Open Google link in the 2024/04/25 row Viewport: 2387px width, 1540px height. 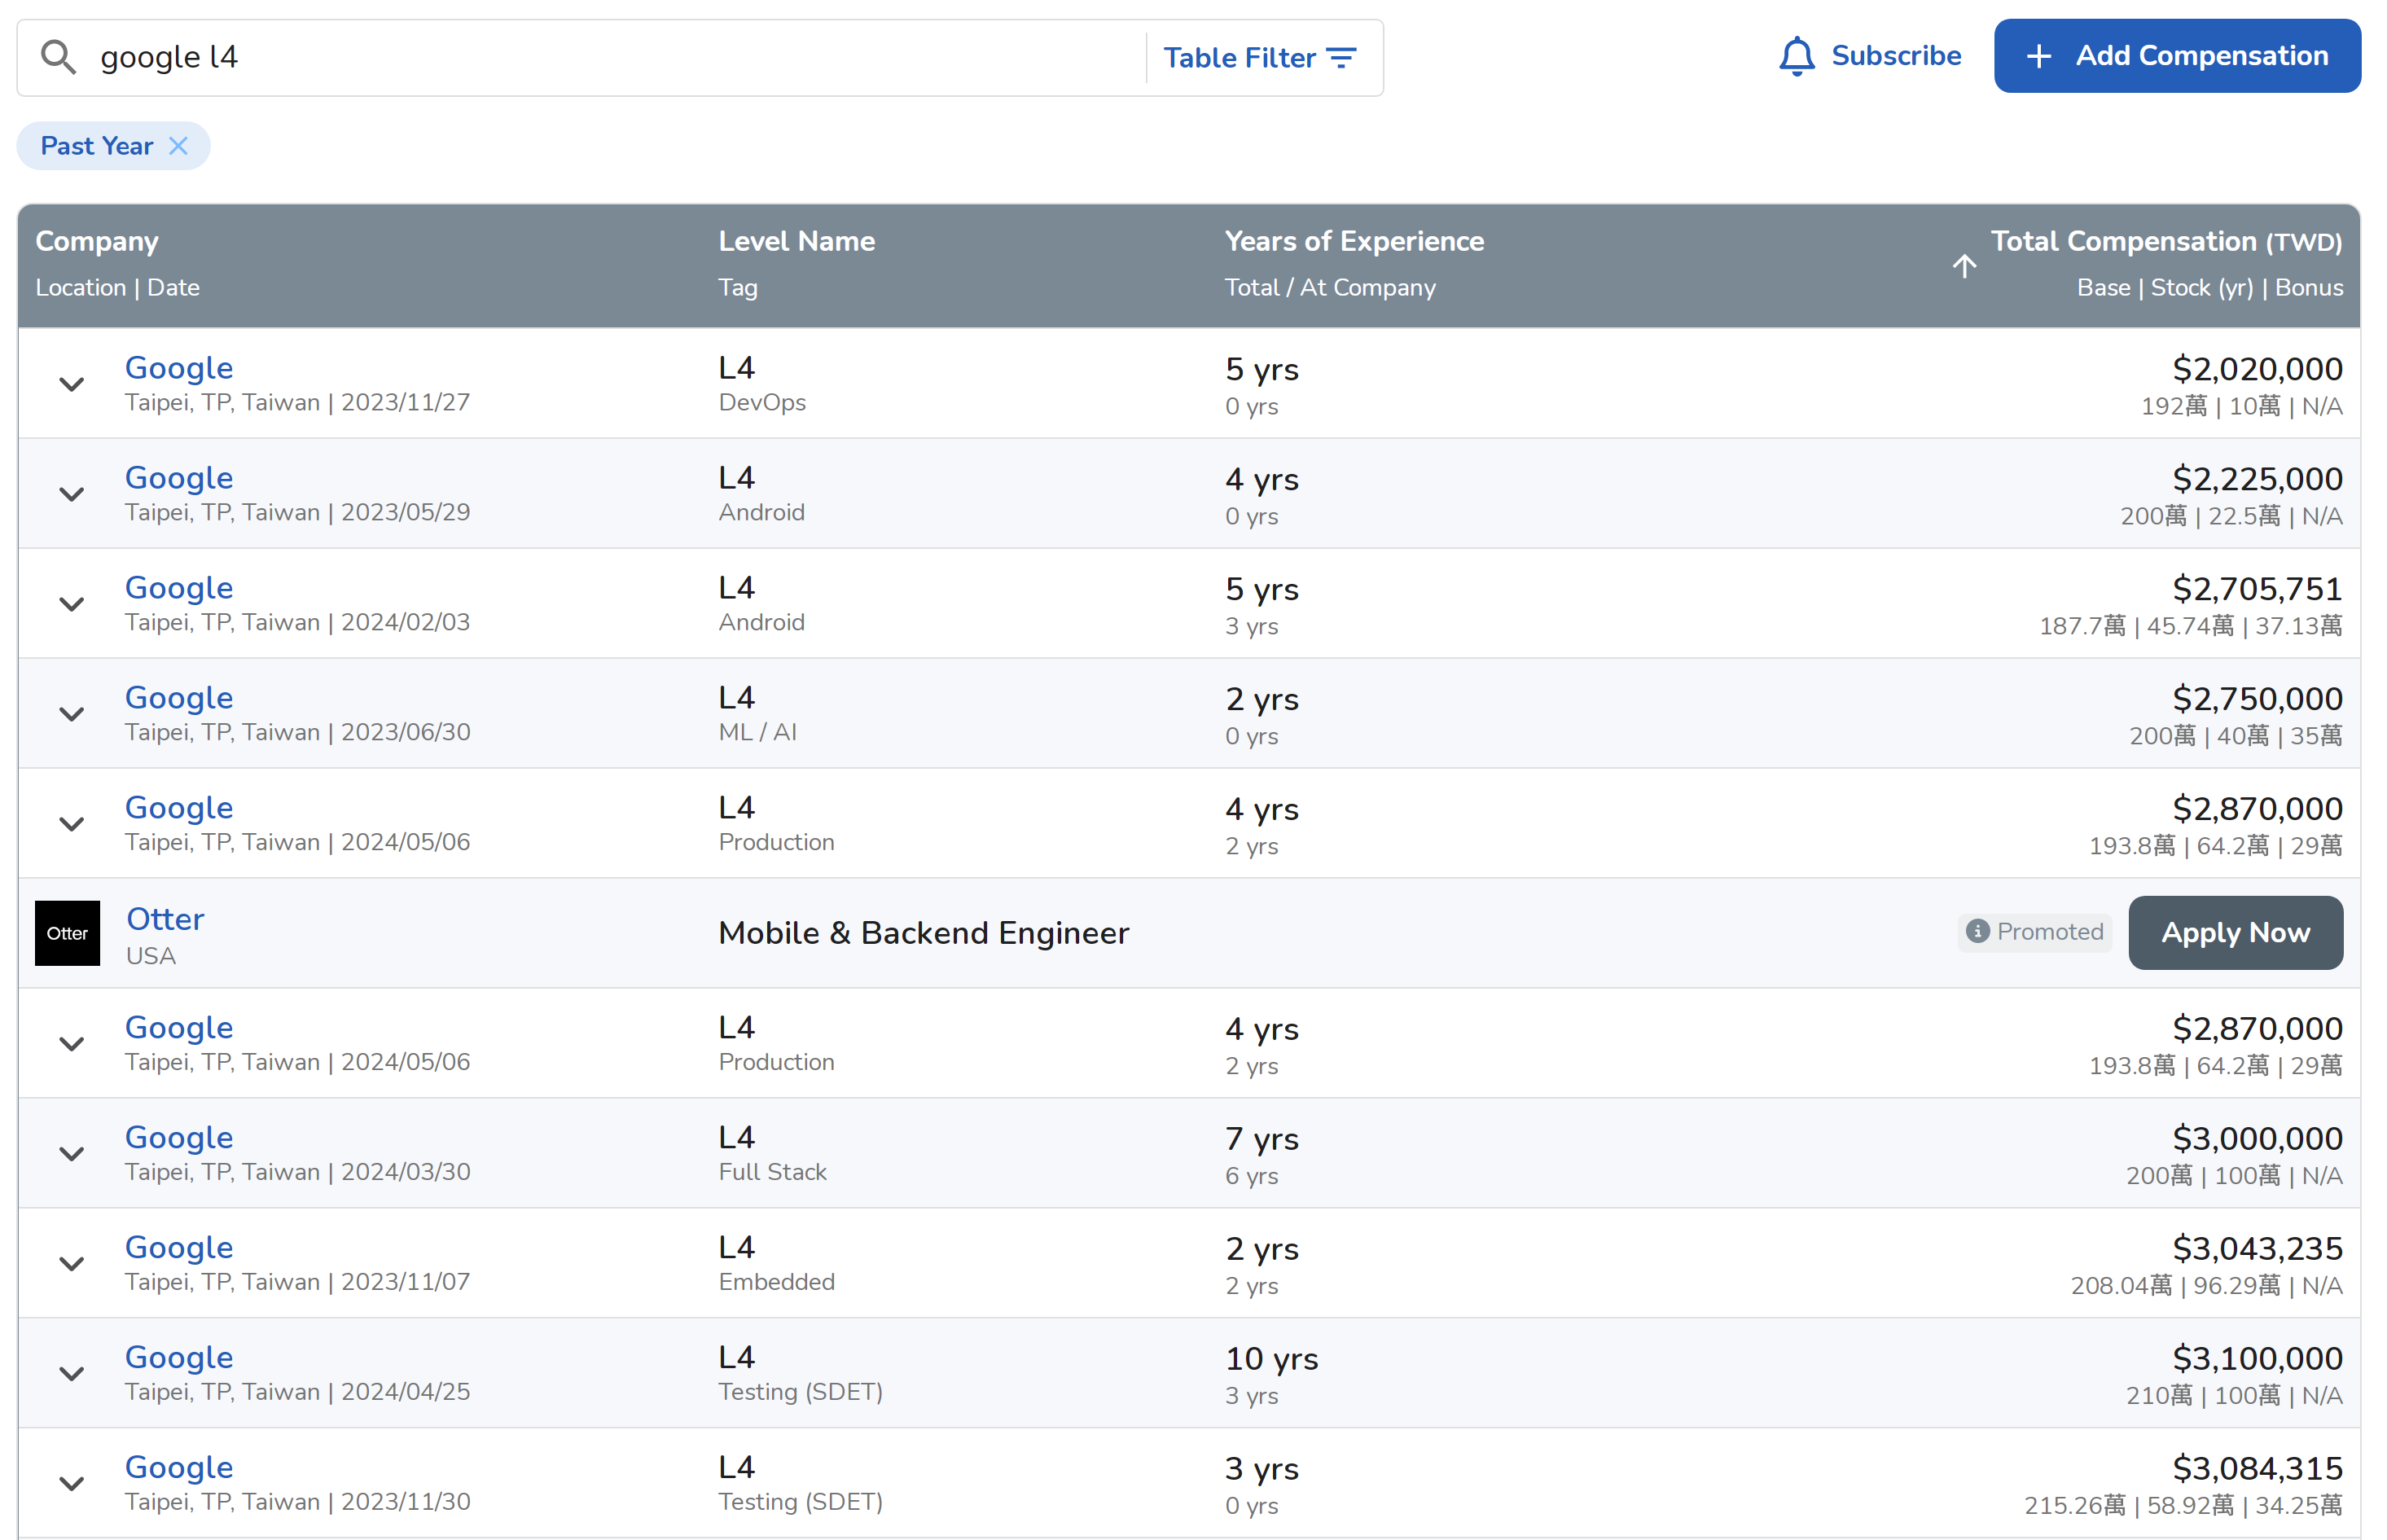click(179, 1358)
